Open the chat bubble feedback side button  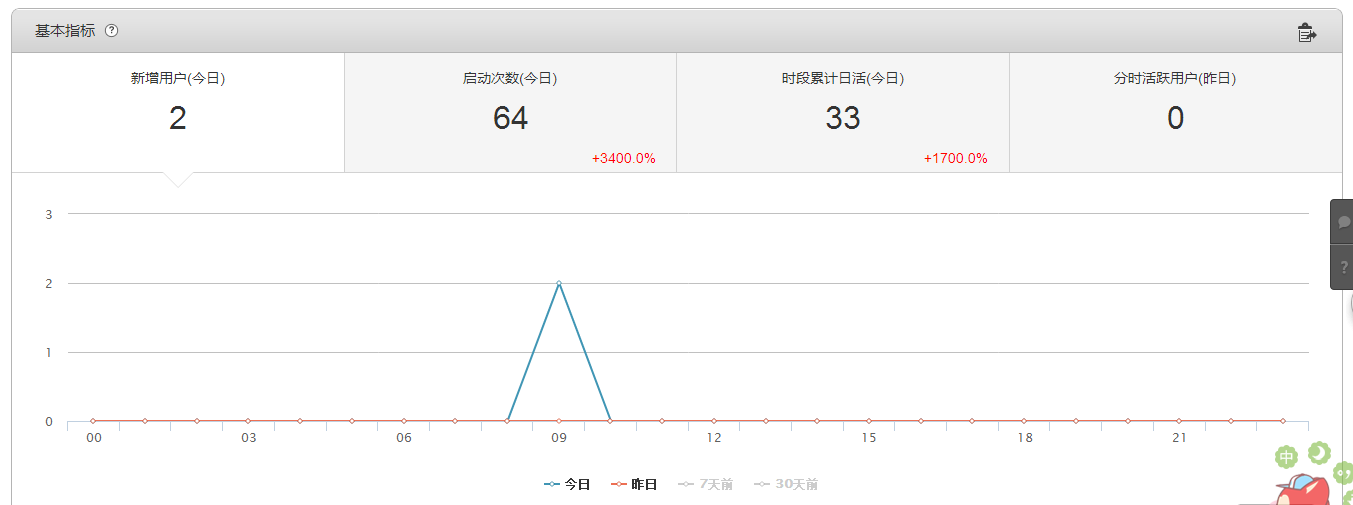click(1343, 222)
